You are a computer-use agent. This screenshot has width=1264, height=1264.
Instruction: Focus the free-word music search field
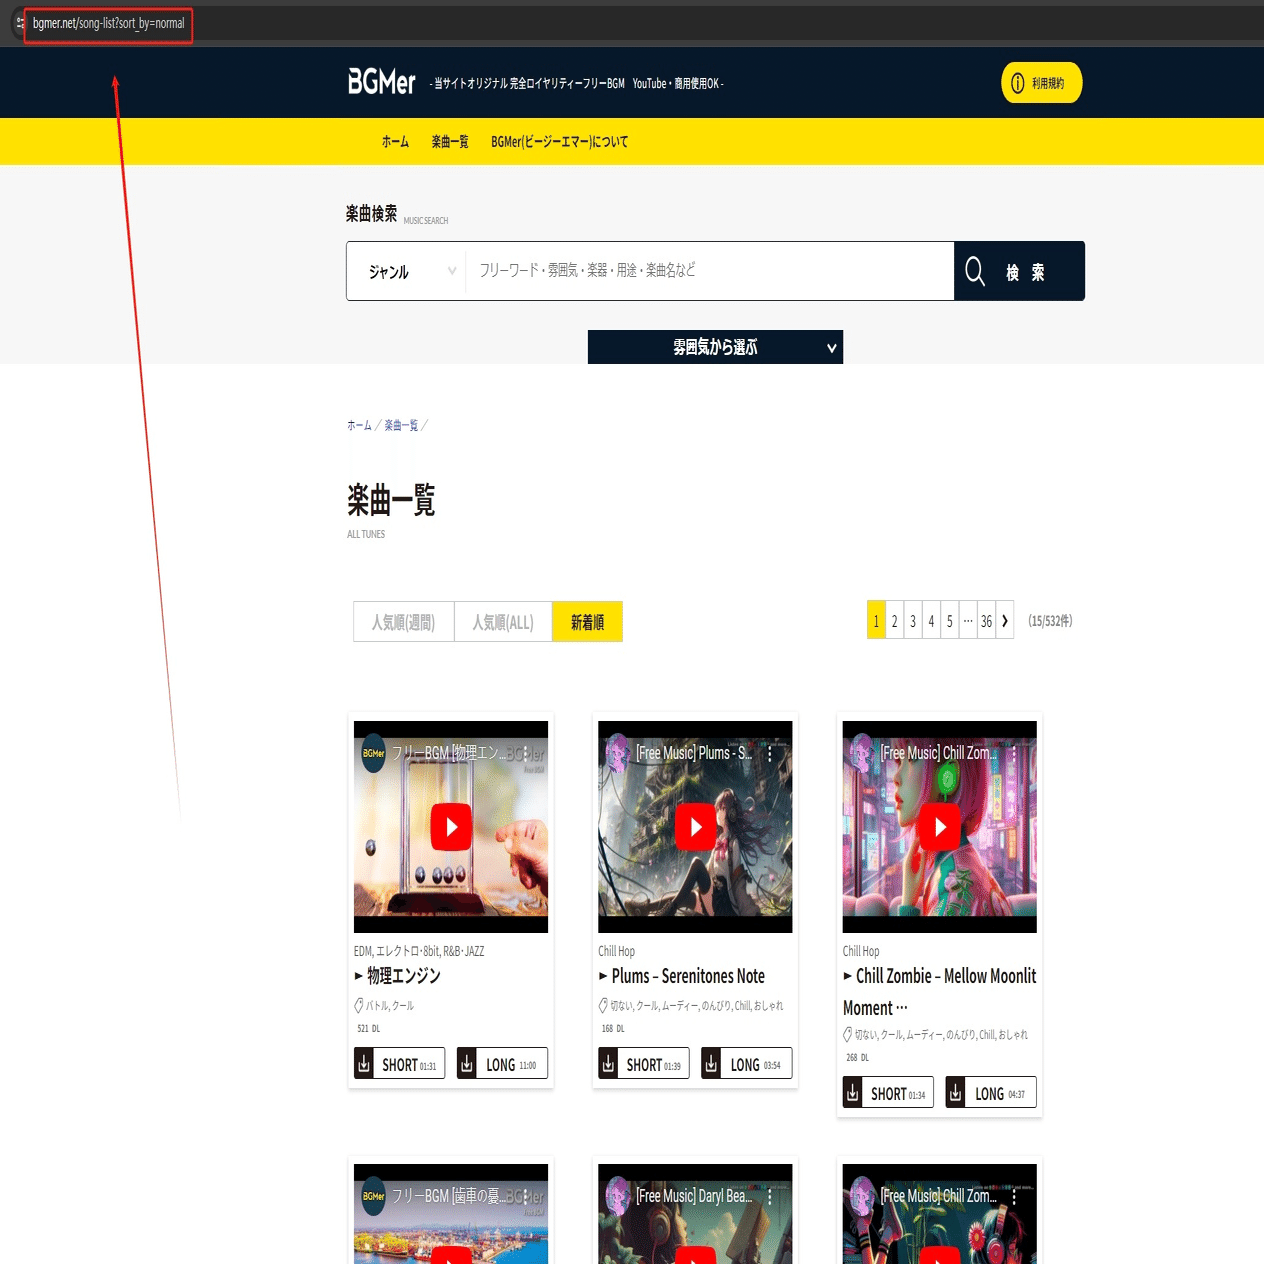coord(709,271)
